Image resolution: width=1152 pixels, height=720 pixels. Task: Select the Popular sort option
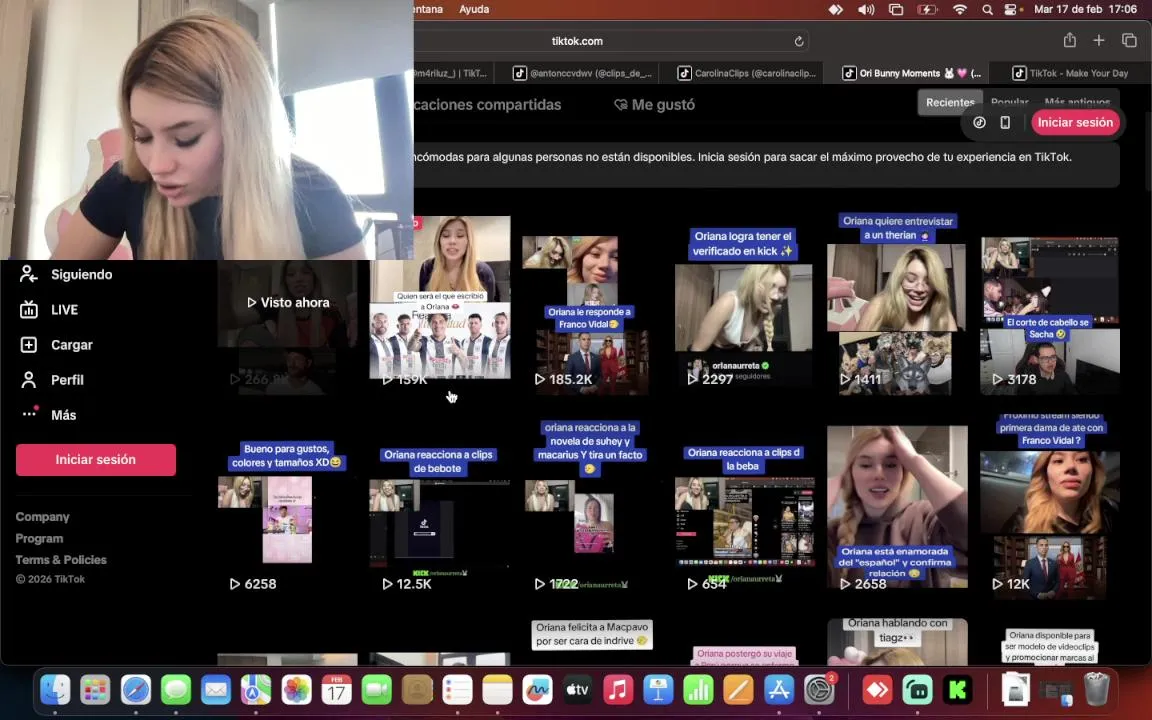pos(1009,102)
